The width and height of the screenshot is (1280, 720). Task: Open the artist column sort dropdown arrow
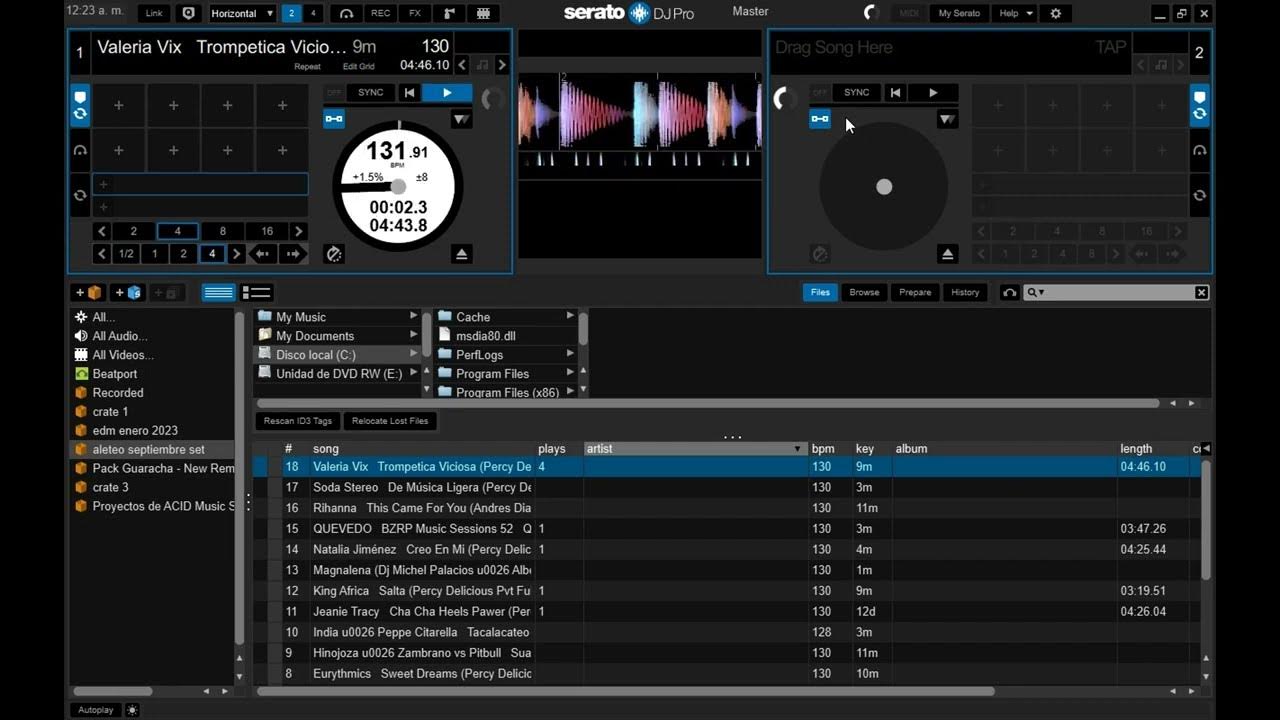pos(797,449)
